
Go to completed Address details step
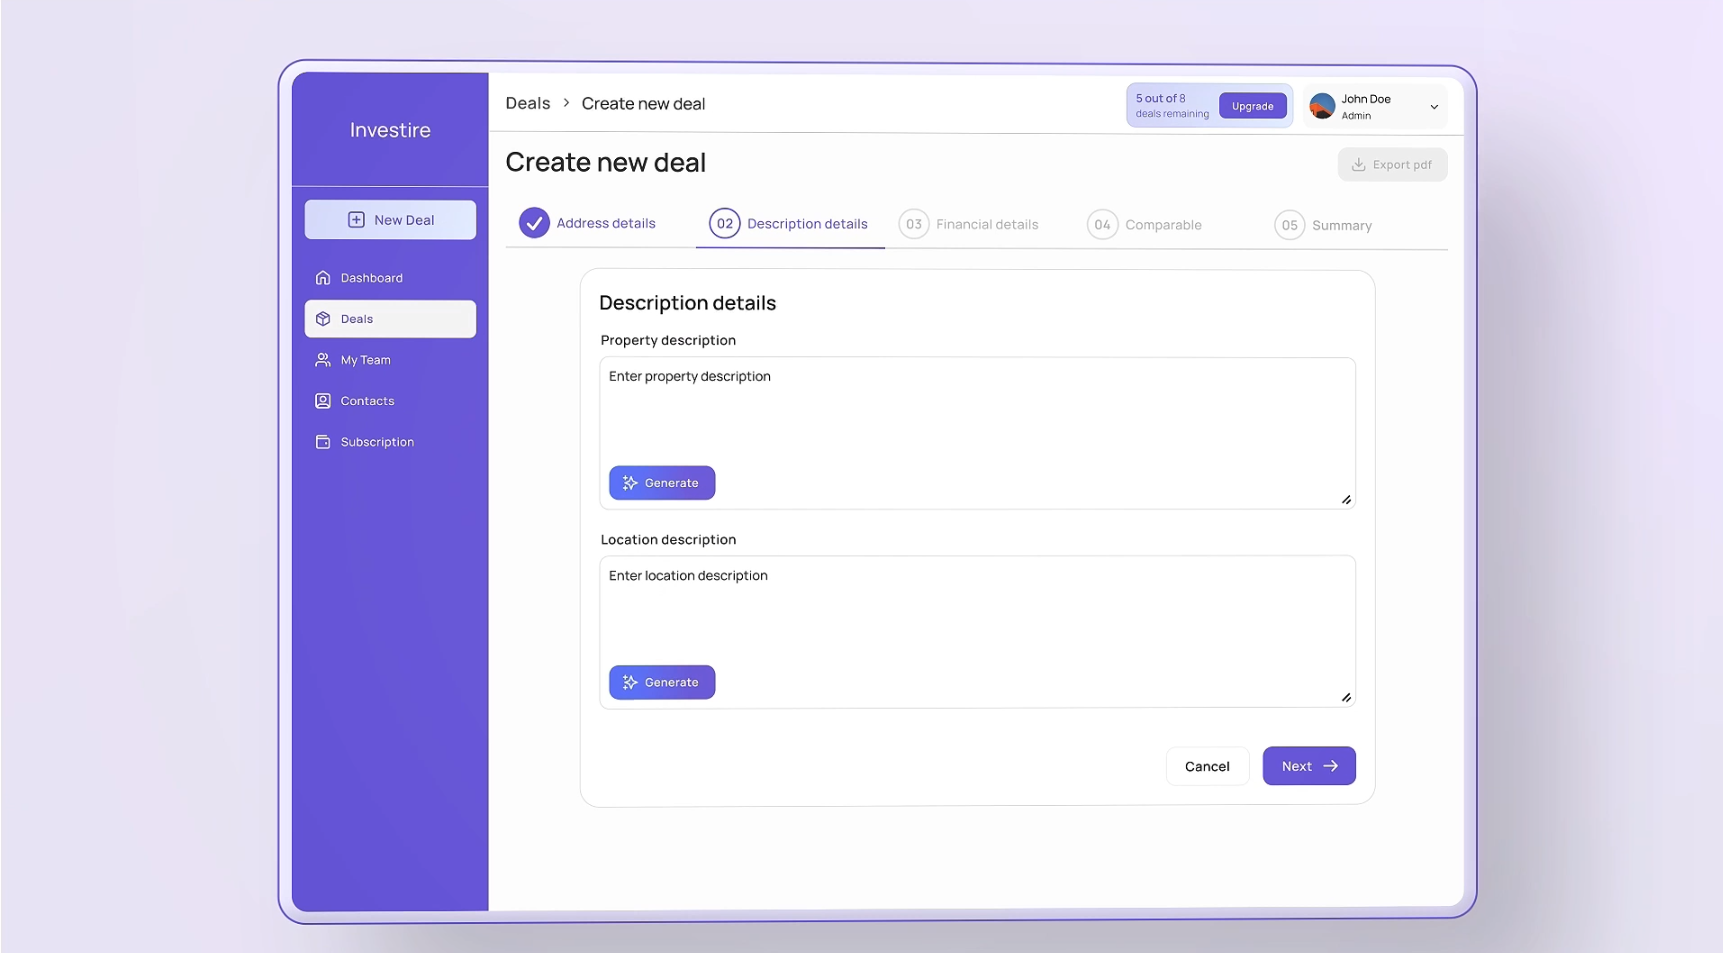click(x=588, y=223)
